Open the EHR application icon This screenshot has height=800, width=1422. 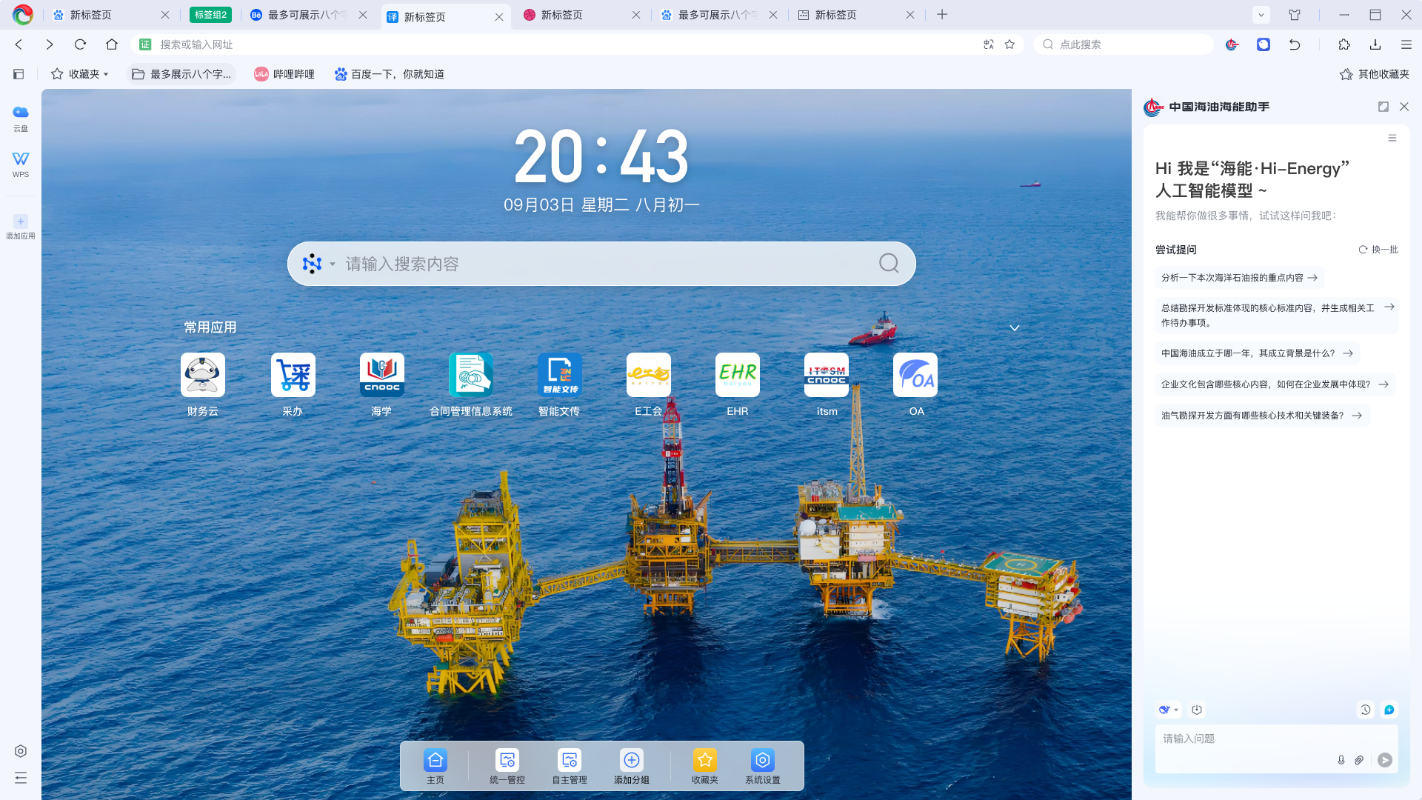click(x=737, y=375)
